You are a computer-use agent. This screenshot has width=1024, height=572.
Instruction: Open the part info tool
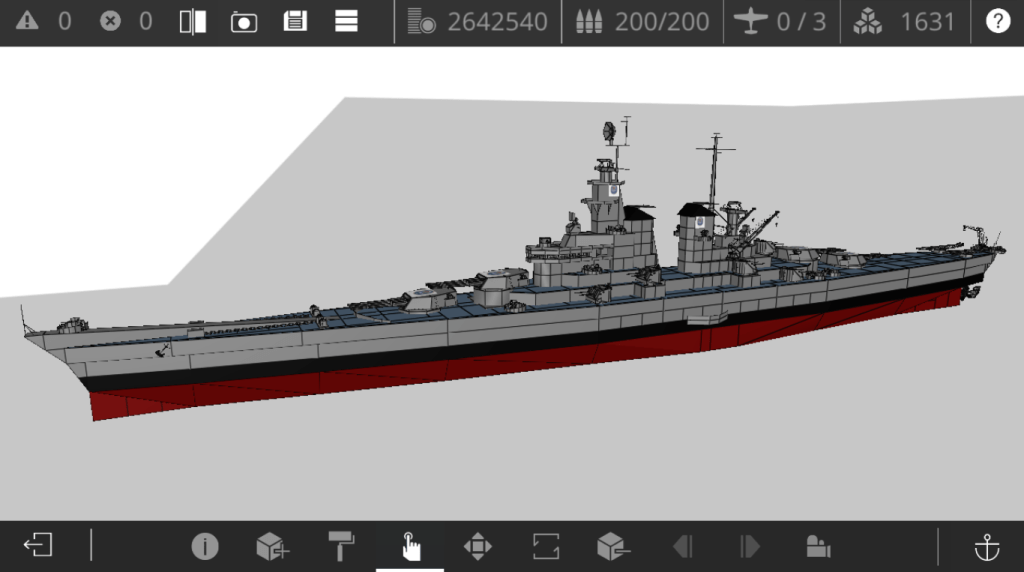pos(205,546)
